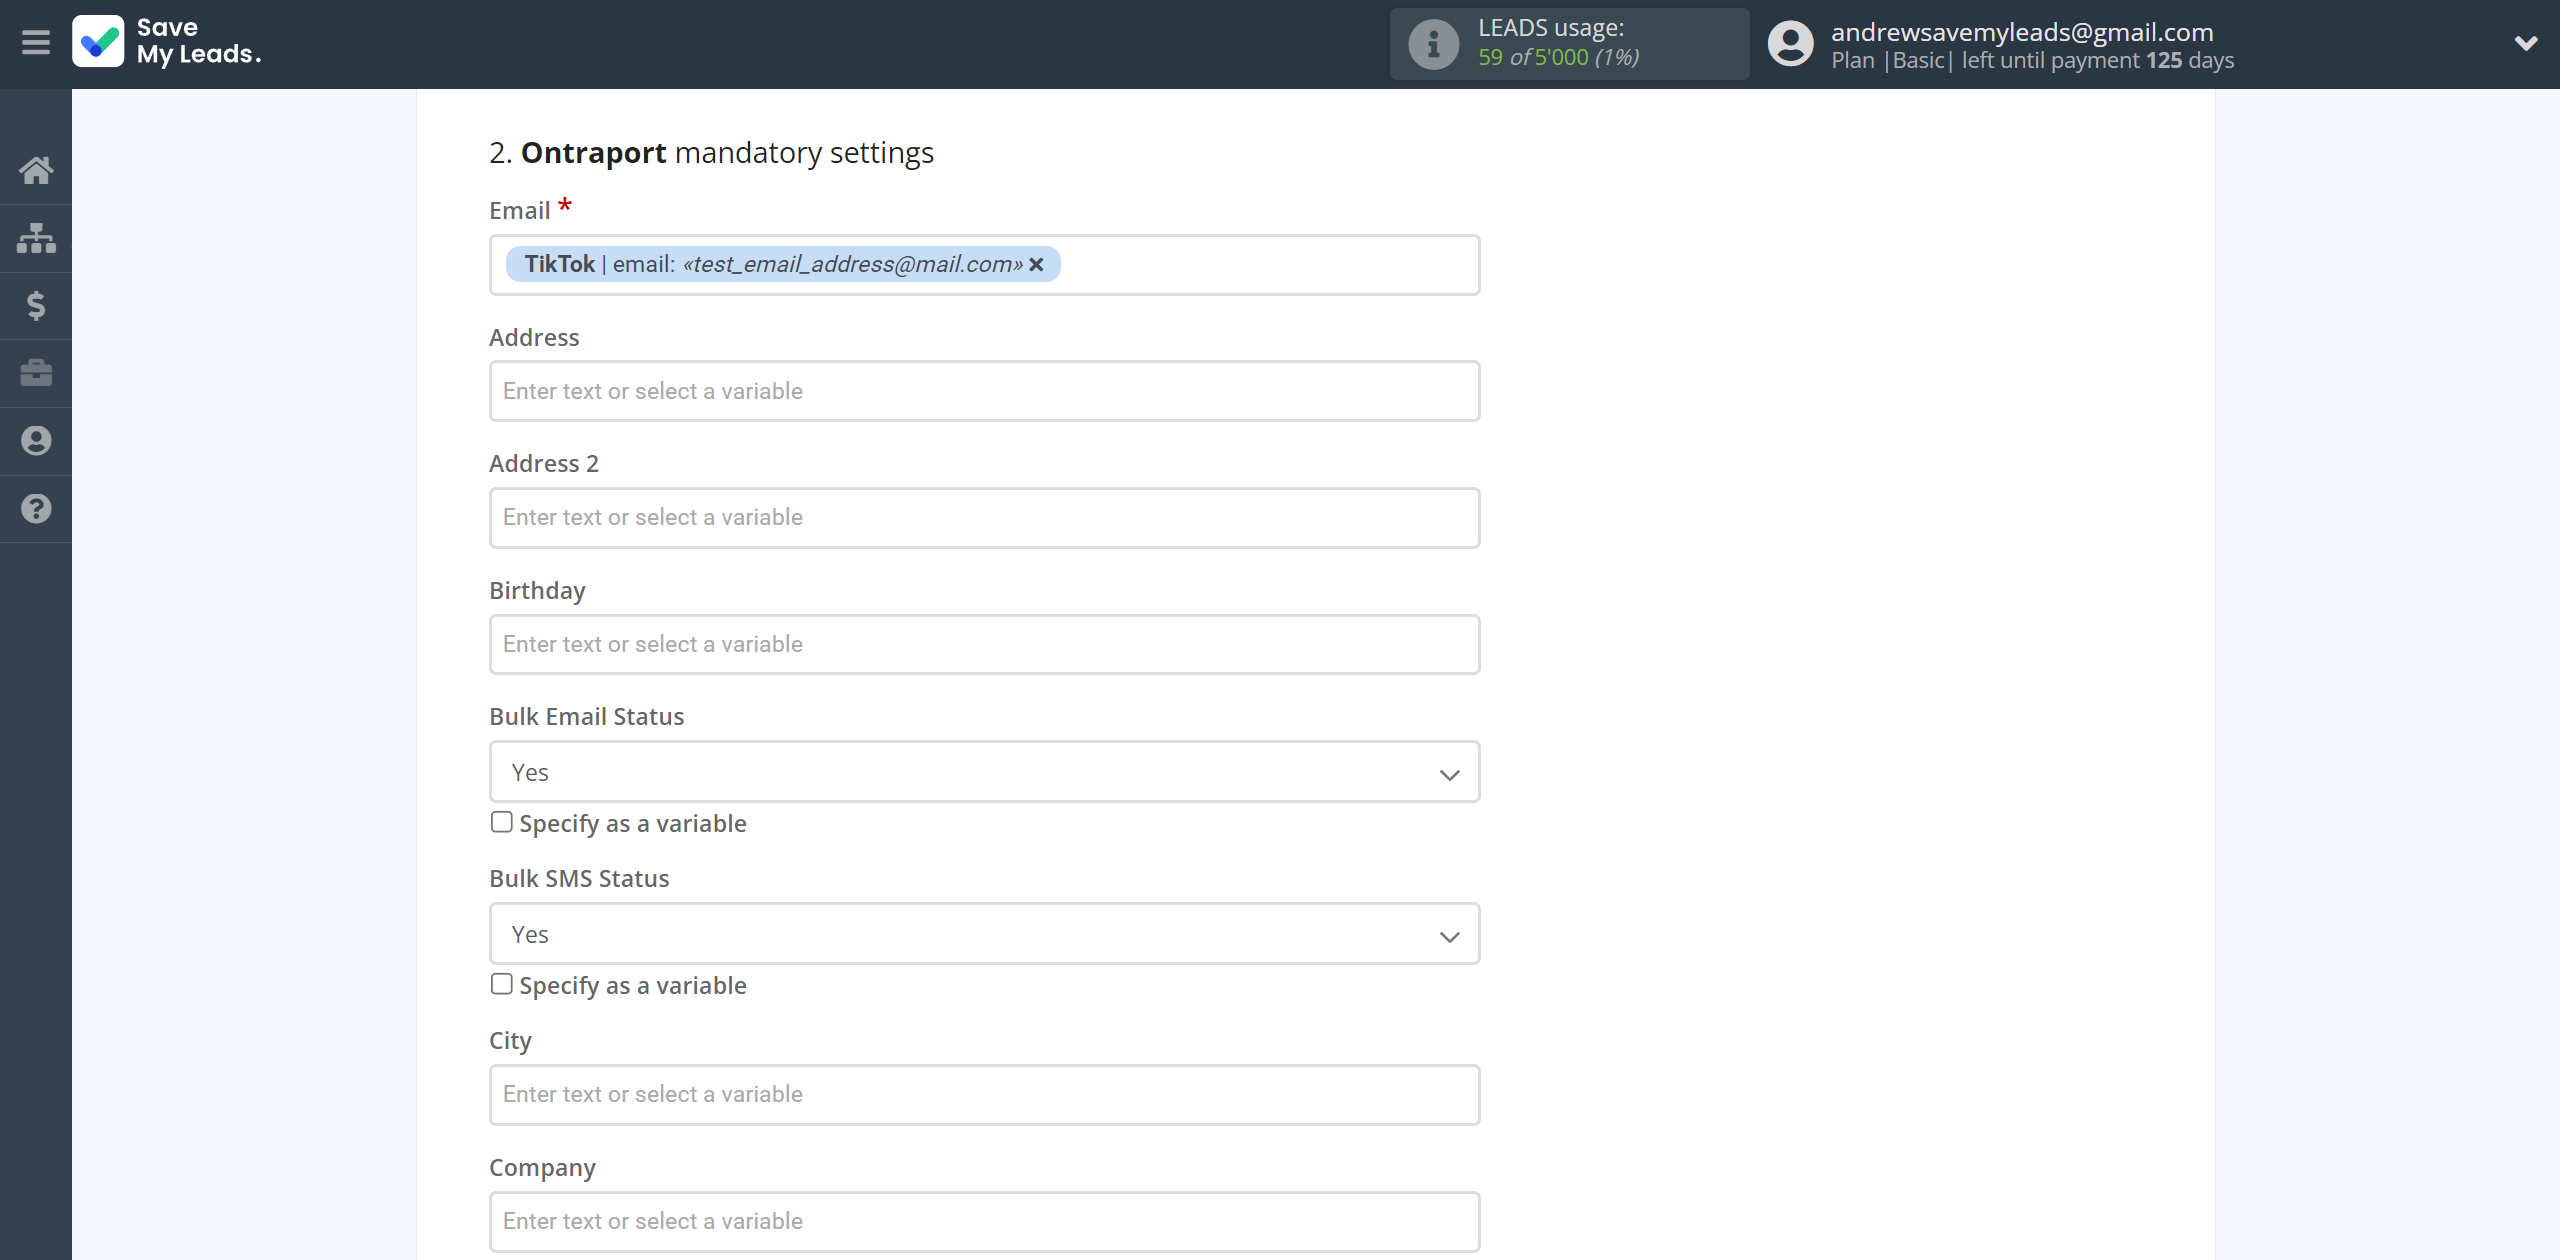Click the Company input field
Viewport: 2560px width, 1260px height.
(x=984, y=1221)
